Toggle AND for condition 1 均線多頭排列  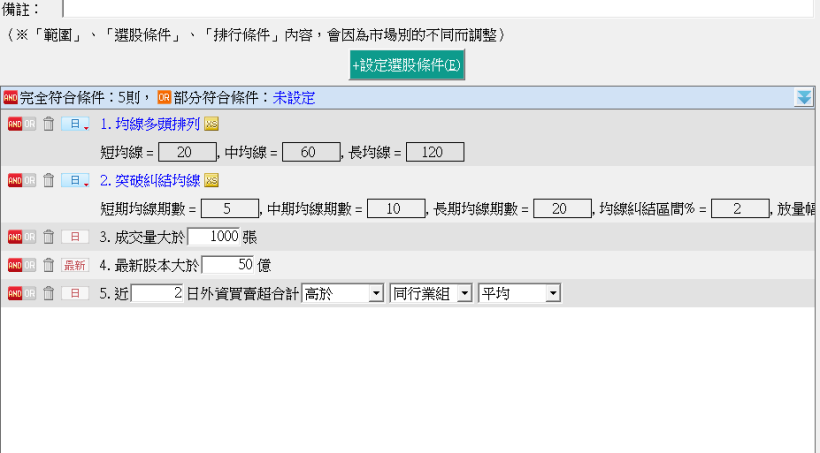point(15,124)
